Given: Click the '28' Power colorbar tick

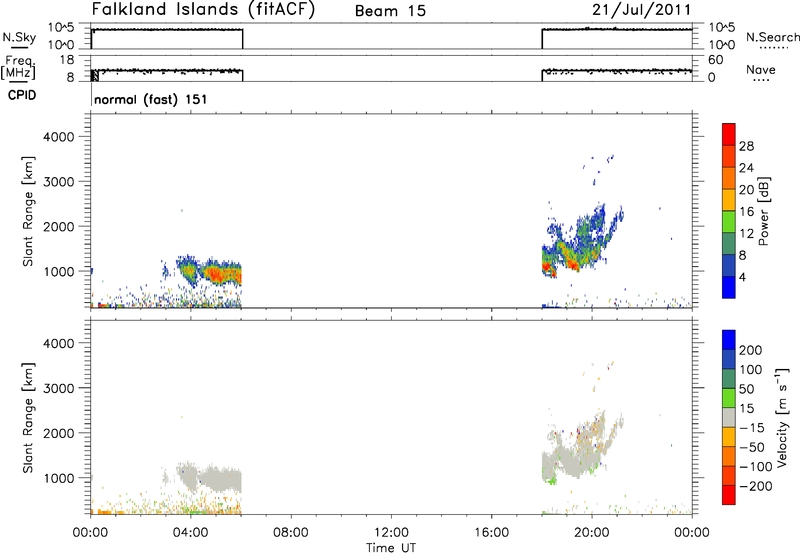Looking at the screenshot, I should pyautogui.click(x=746, y=146).
